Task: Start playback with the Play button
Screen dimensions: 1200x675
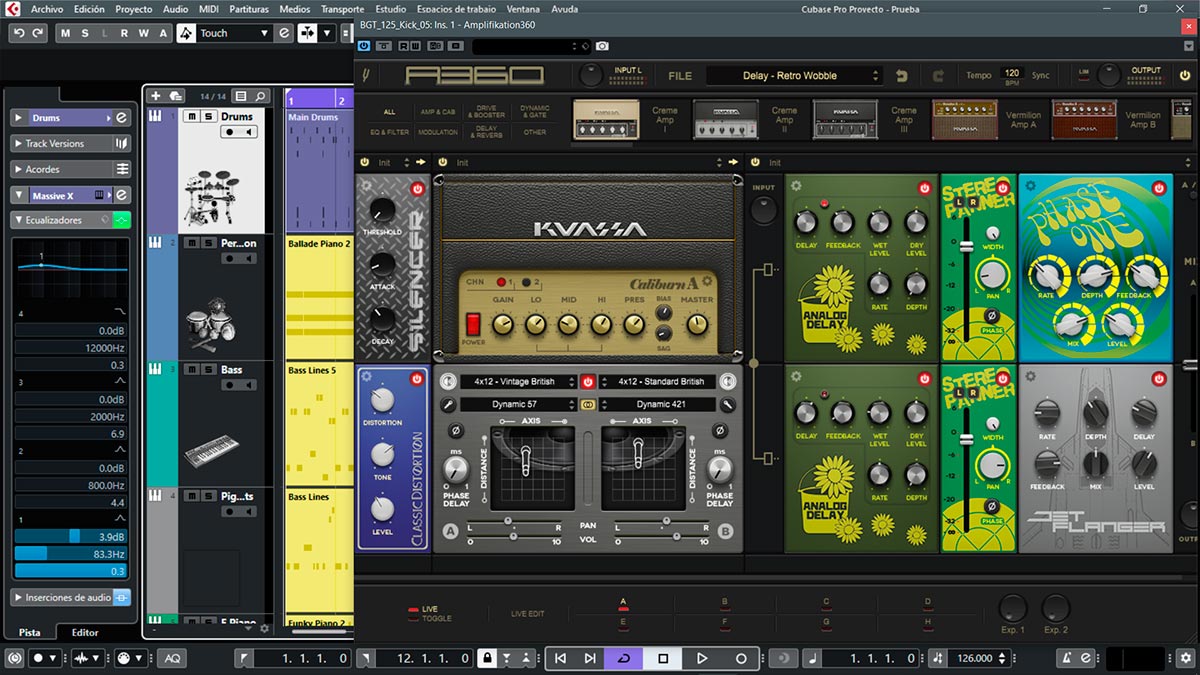Action: (702, 658)
